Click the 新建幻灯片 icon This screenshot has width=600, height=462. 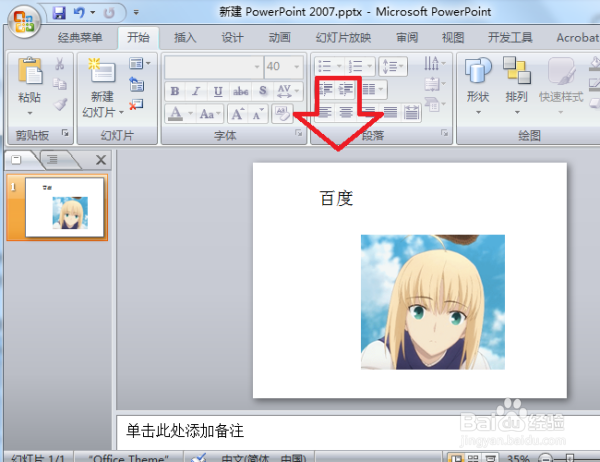click(102, 71)
